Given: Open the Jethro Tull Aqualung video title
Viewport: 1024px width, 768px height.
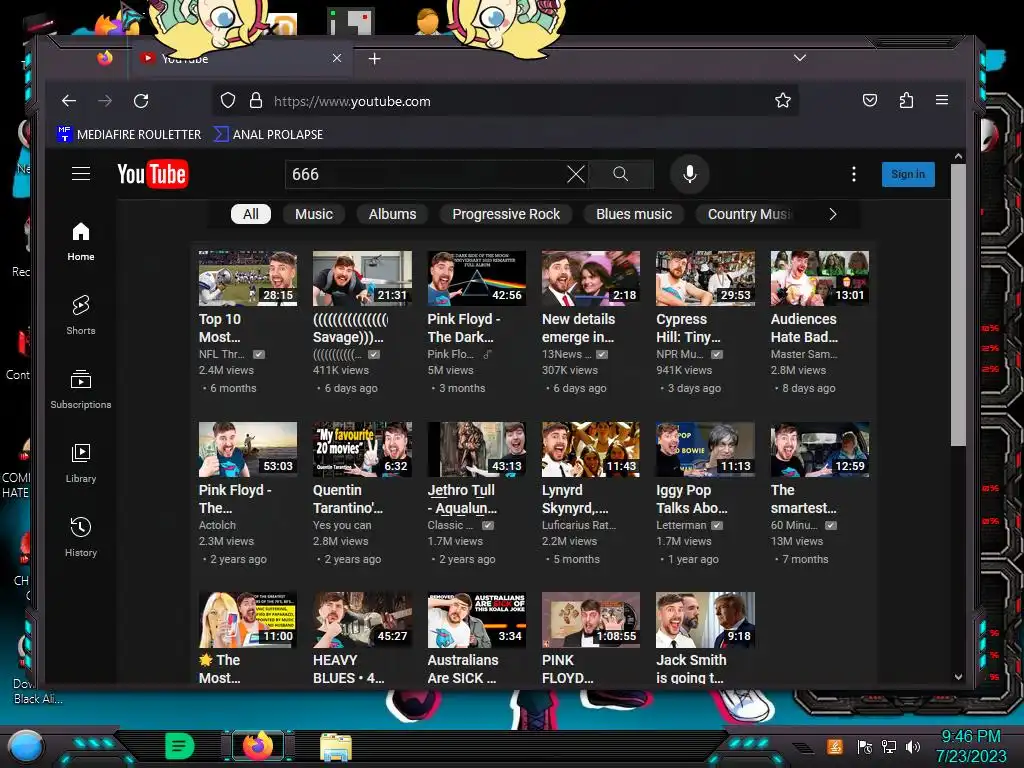Looking at the screenshot, I should (x=462, y=499).
